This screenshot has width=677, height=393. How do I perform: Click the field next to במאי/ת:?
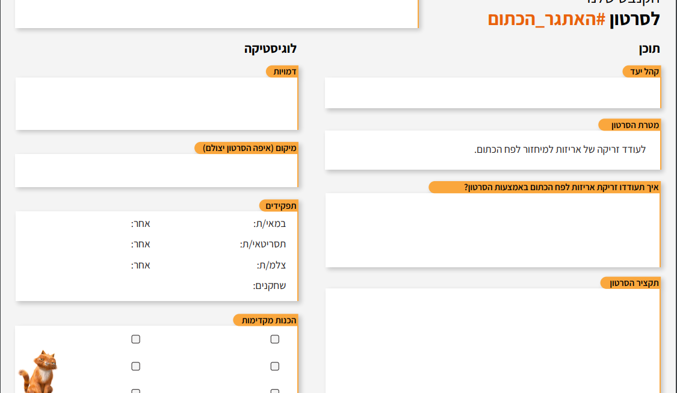click(x=203, y=224)
